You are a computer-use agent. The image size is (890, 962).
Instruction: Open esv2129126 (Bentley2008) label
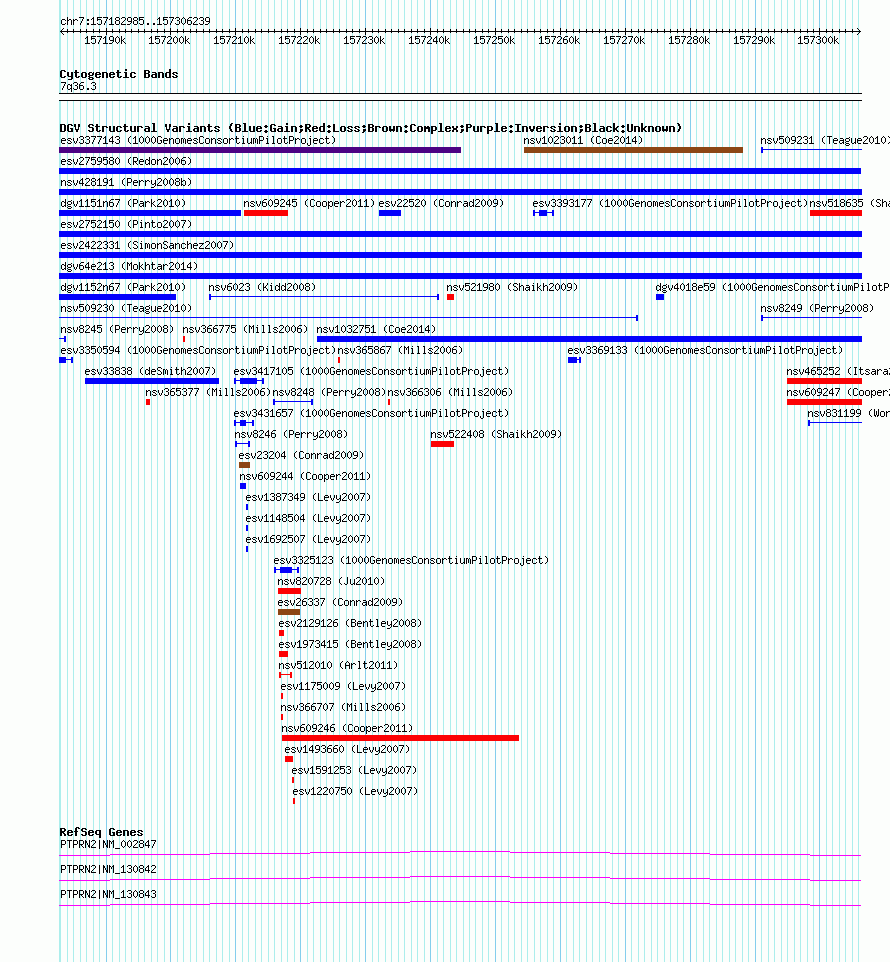point(350,623)
